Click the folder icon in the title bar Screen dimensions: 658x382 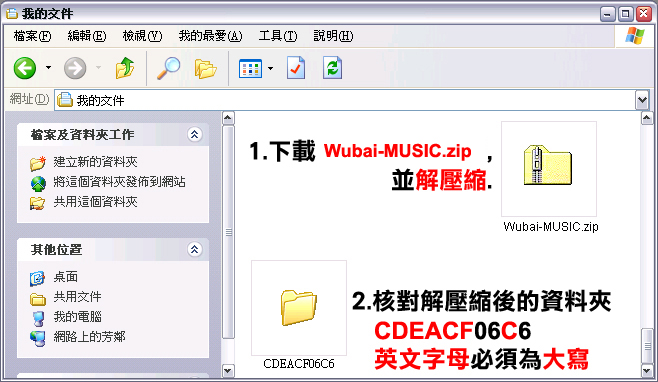click(12, 13)
